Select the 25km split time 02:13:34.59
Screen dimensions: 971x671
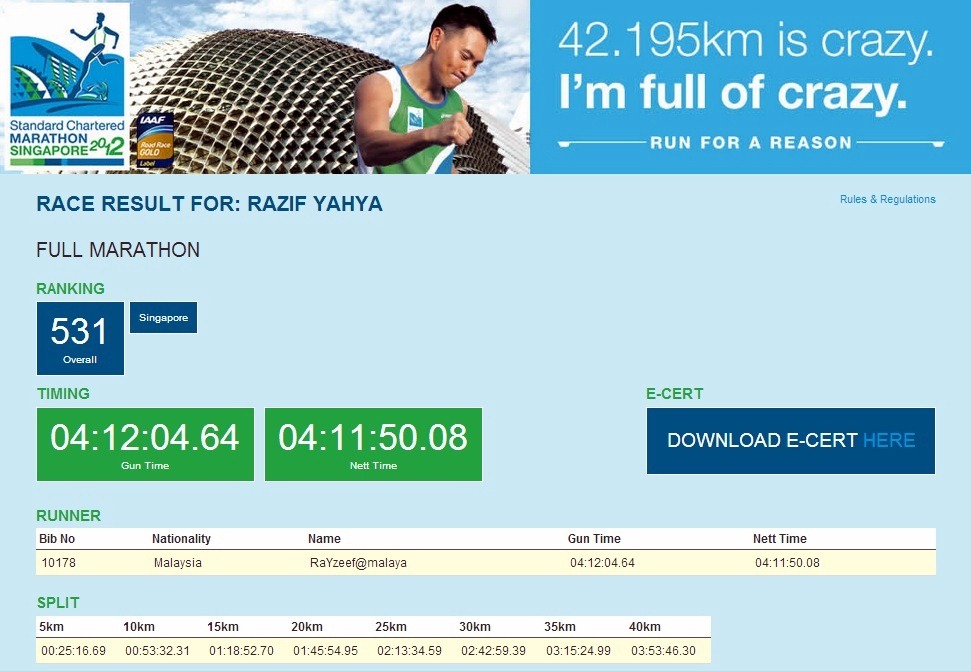[409, 651]
